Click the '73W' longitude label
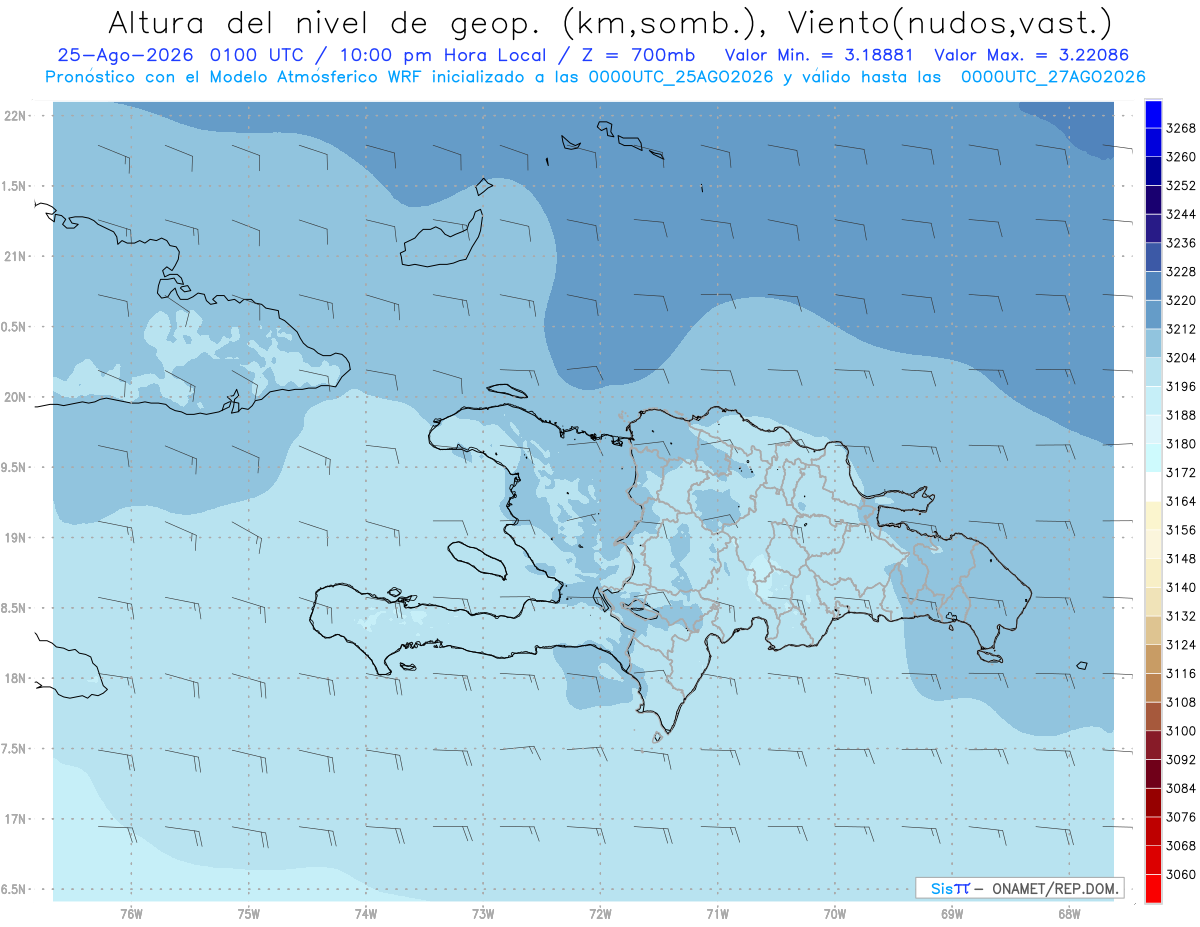The height and width of the screenshot is (927, 1200). click(x=483, y=914)
